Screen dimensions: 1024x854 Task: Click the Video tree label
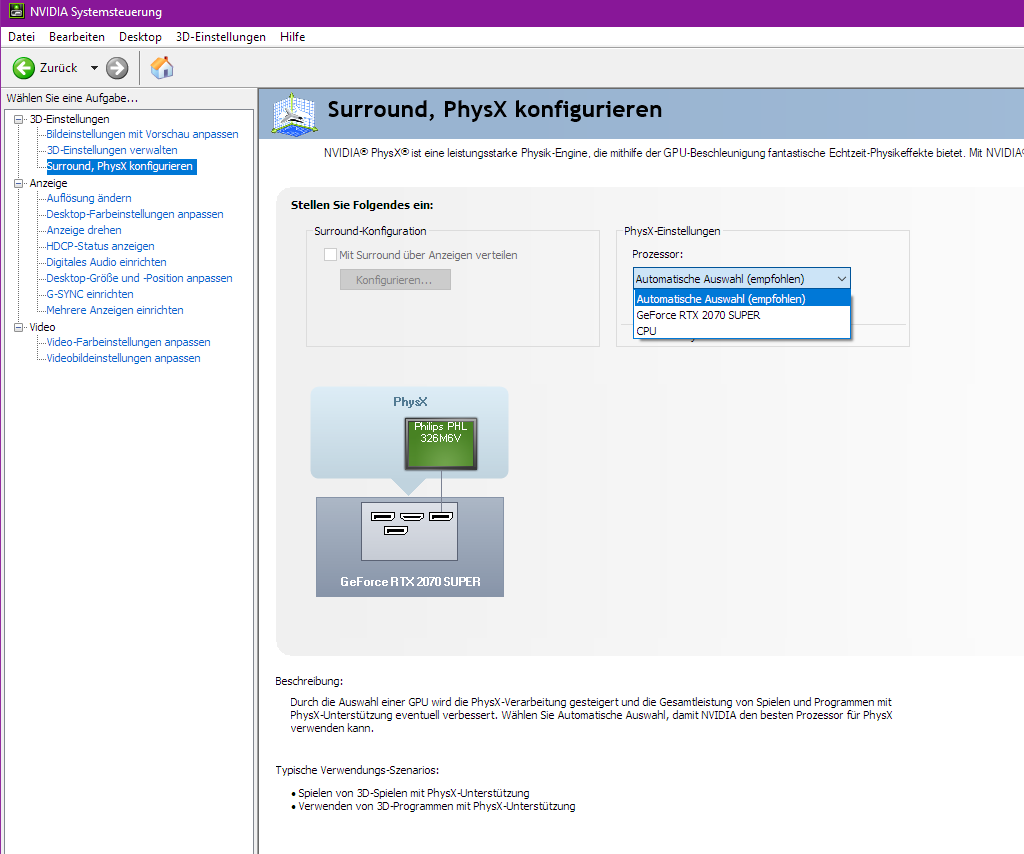(x=42, y=327)
